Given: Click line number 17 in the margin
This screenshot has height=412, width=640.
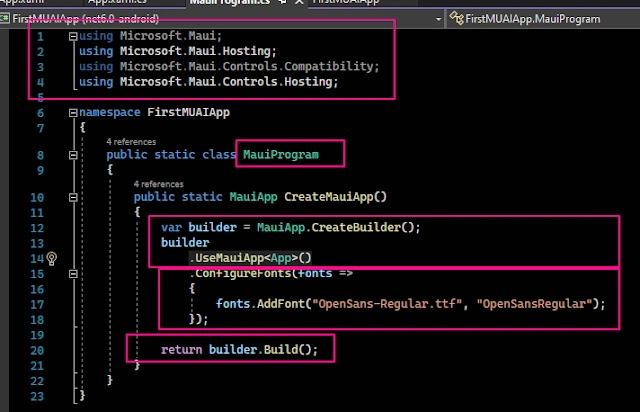Looking at the screenshot, I should 37,305.
